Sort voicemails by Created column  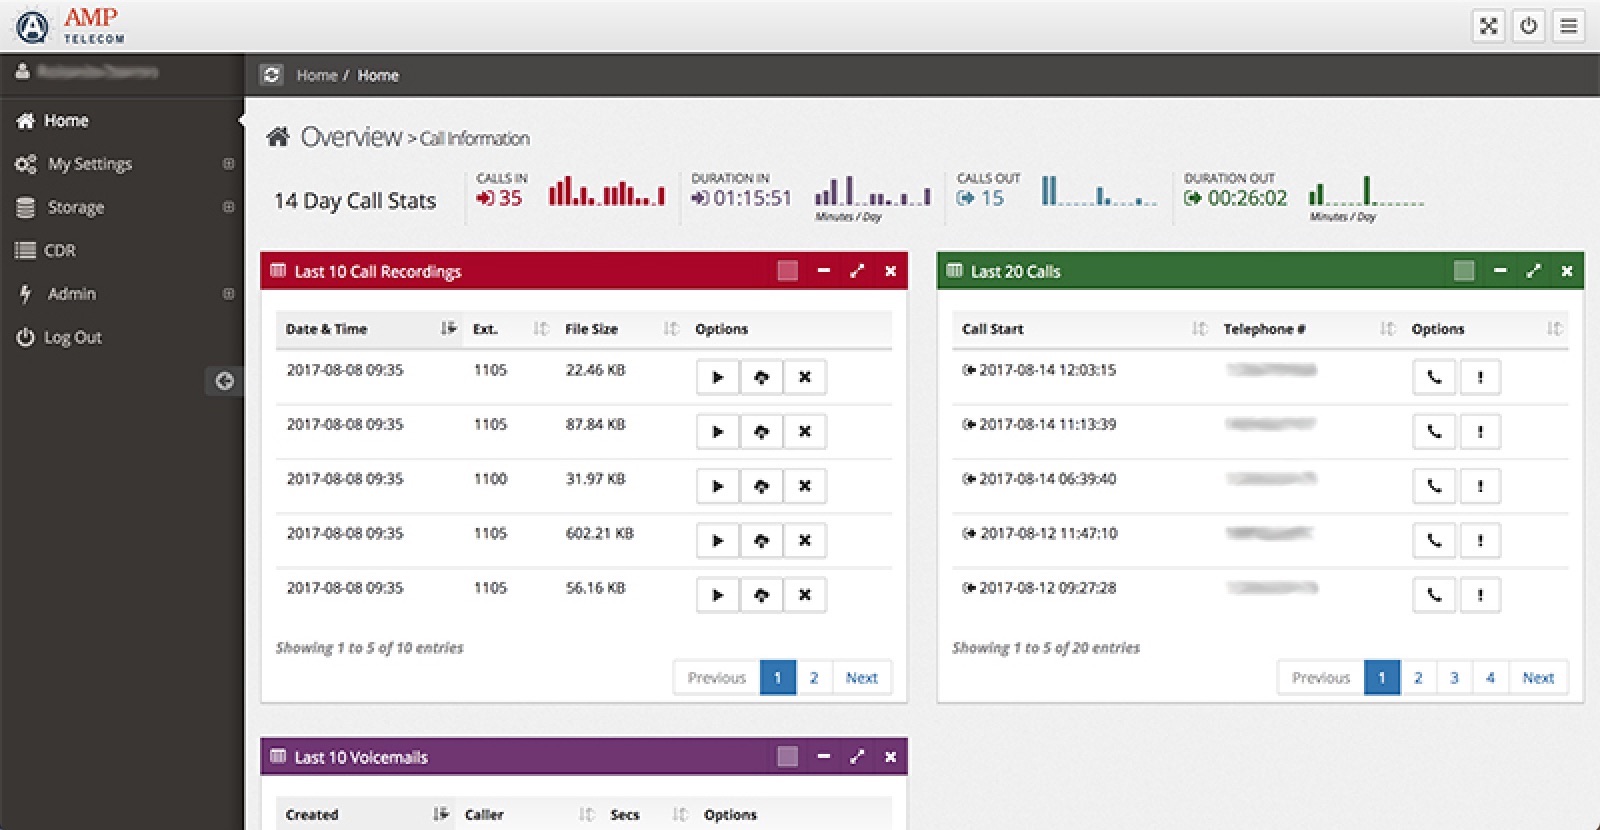click(366, 815)
